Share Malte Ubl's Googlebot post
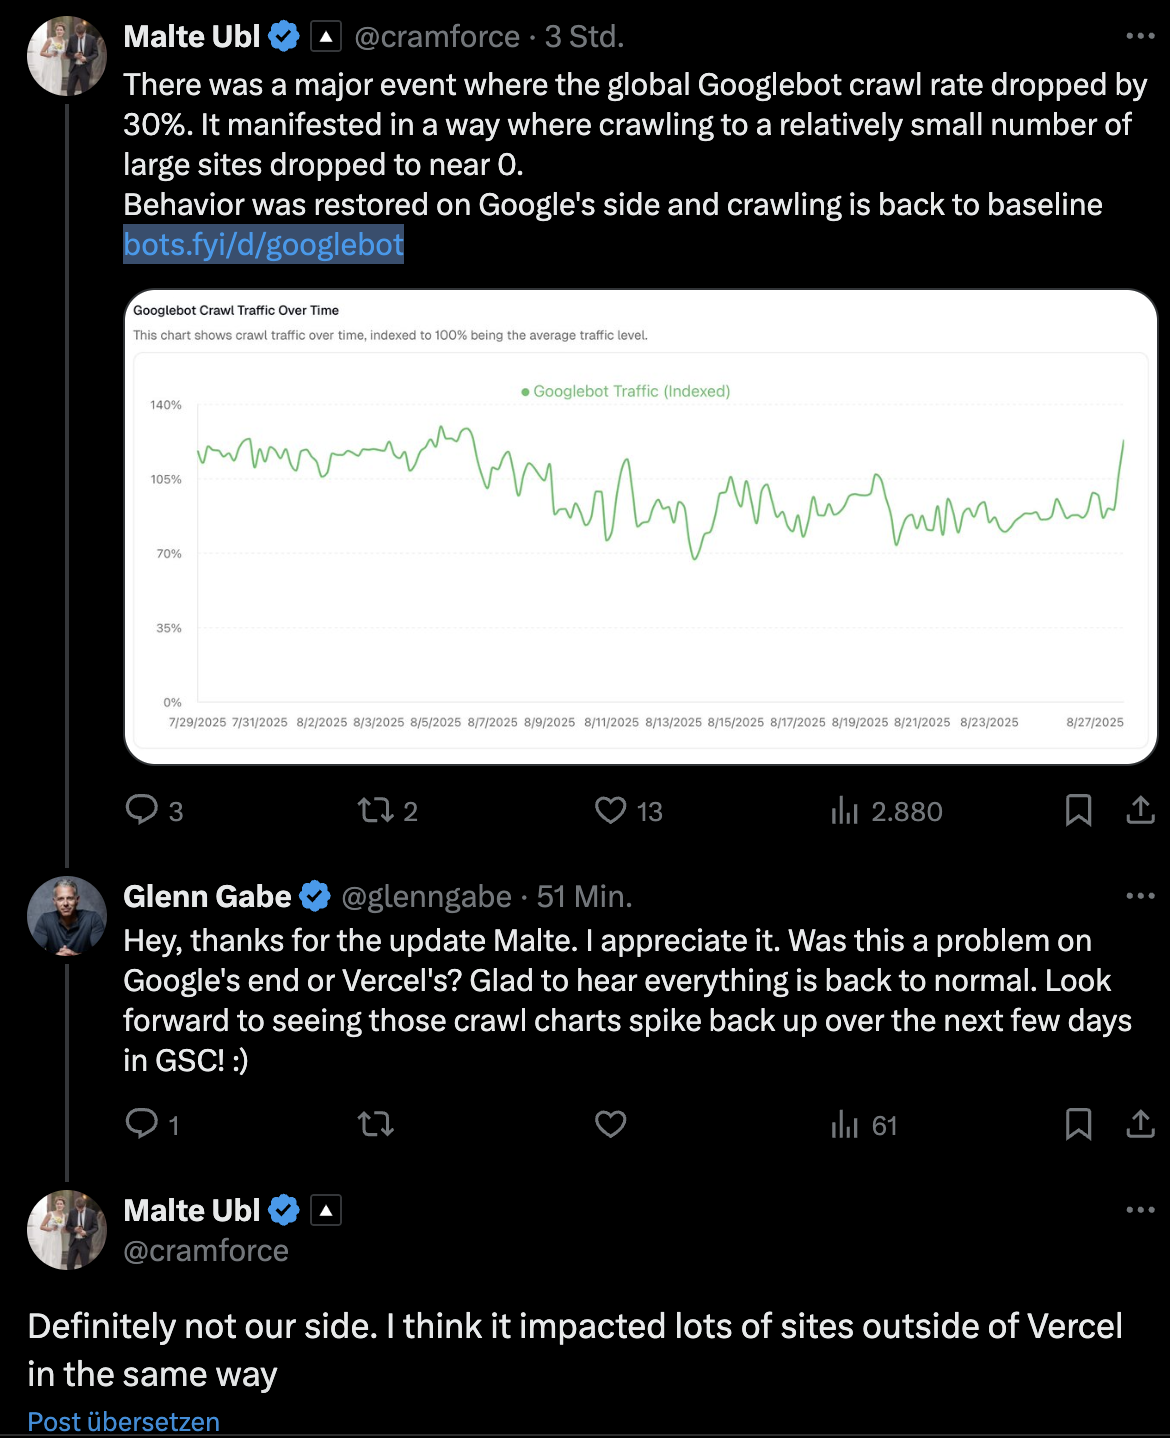The height and width of the screenshot is (1438, 1170). click(1140, 811)
